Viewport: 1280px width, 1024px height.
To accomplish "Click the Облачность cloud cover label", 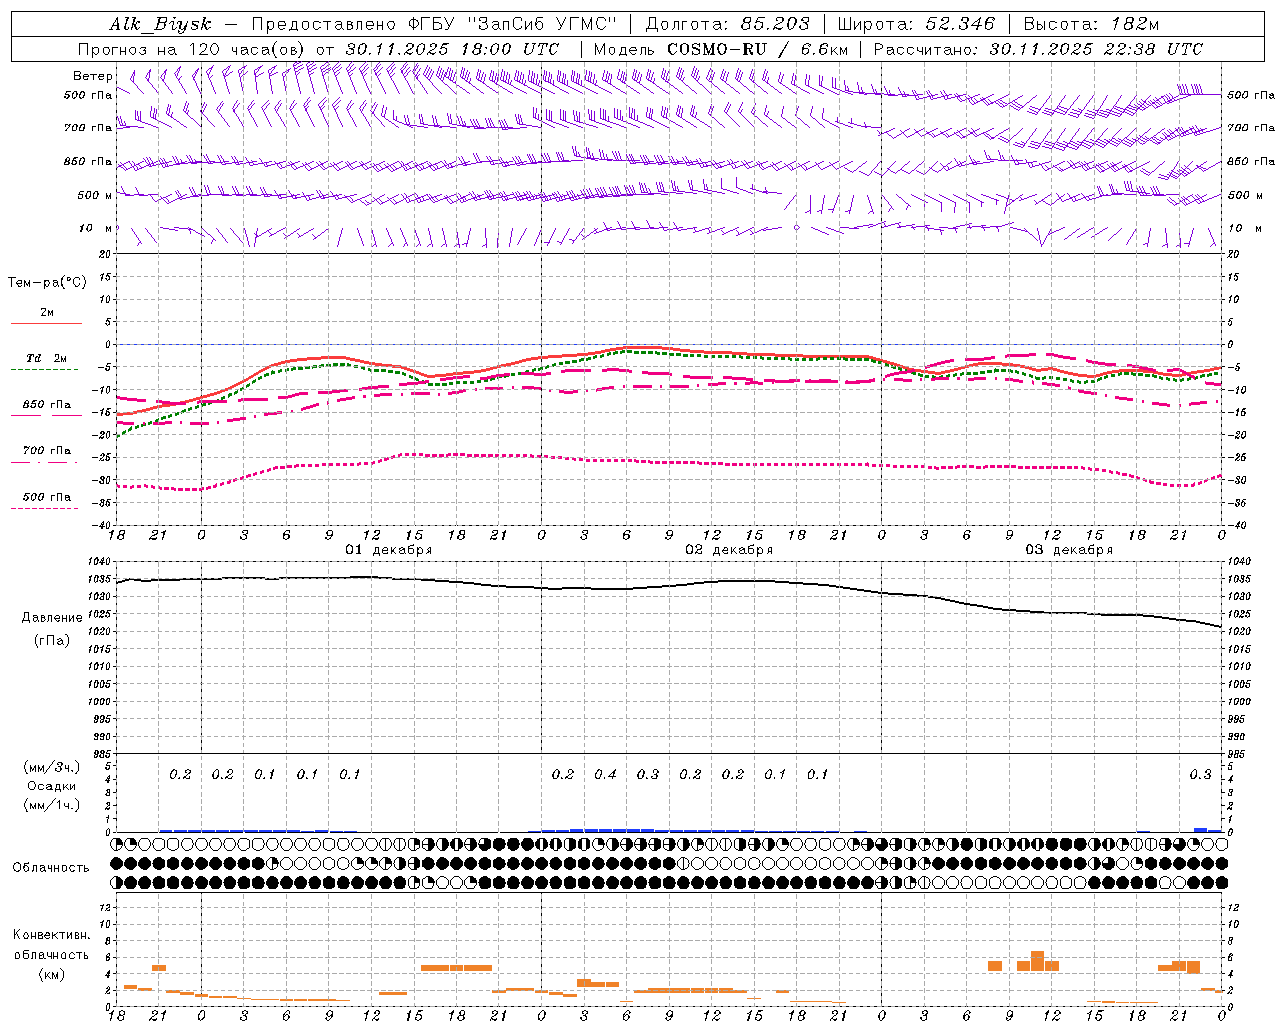I will click(51, 867).
